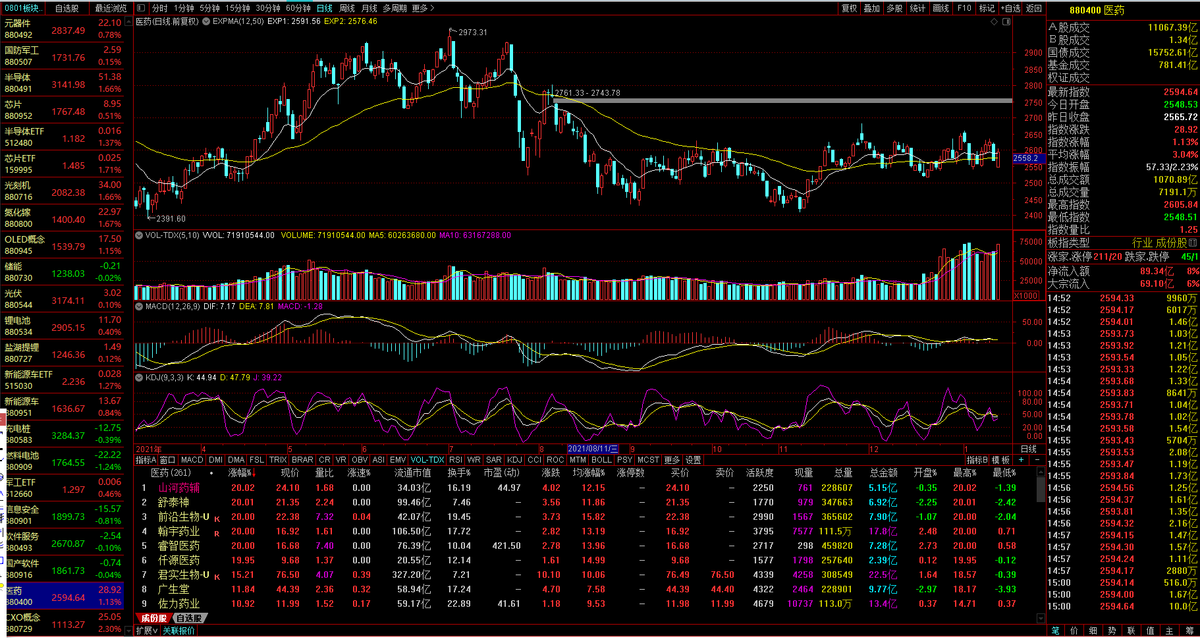Switch to the 成份股 bottom tab

pyautogui.click(x=154, y=619)
